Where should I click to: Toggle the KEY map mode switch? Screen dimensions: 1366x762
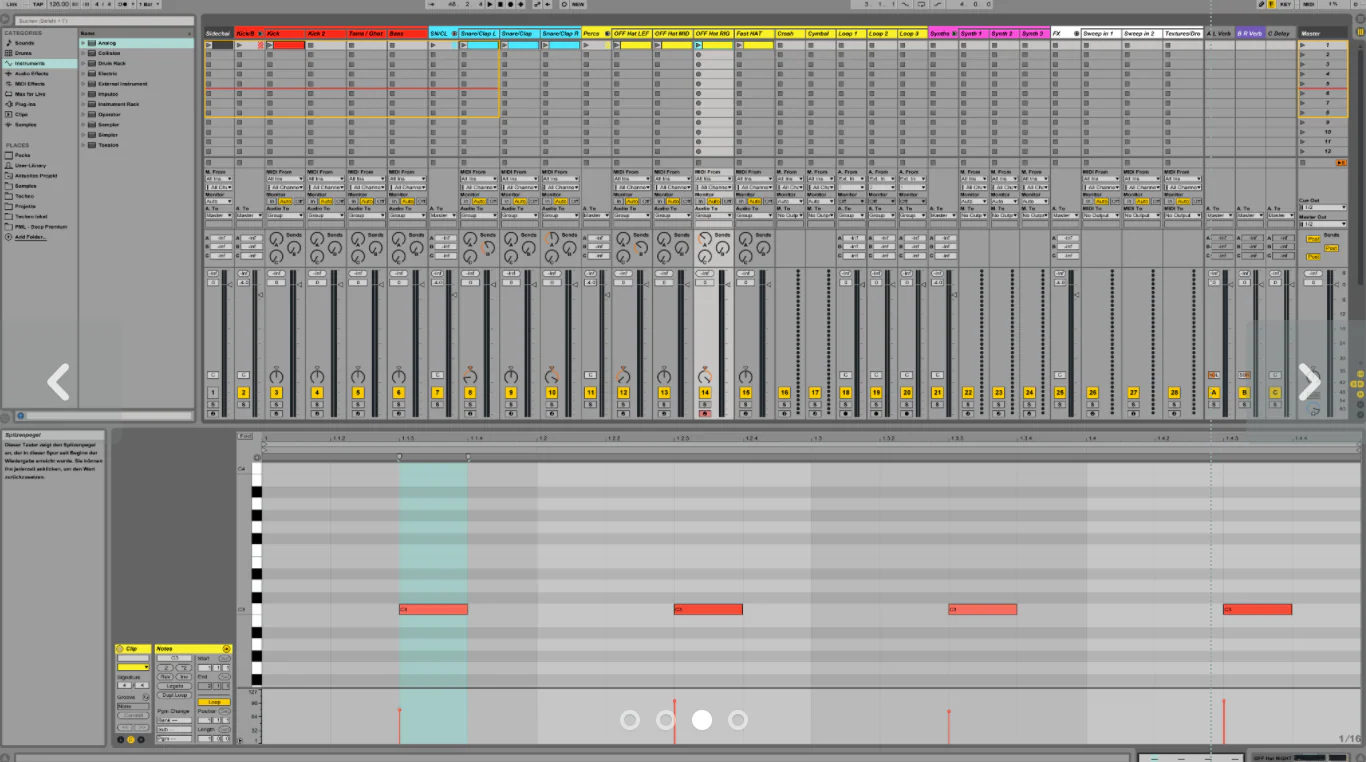click(1286, 4)
